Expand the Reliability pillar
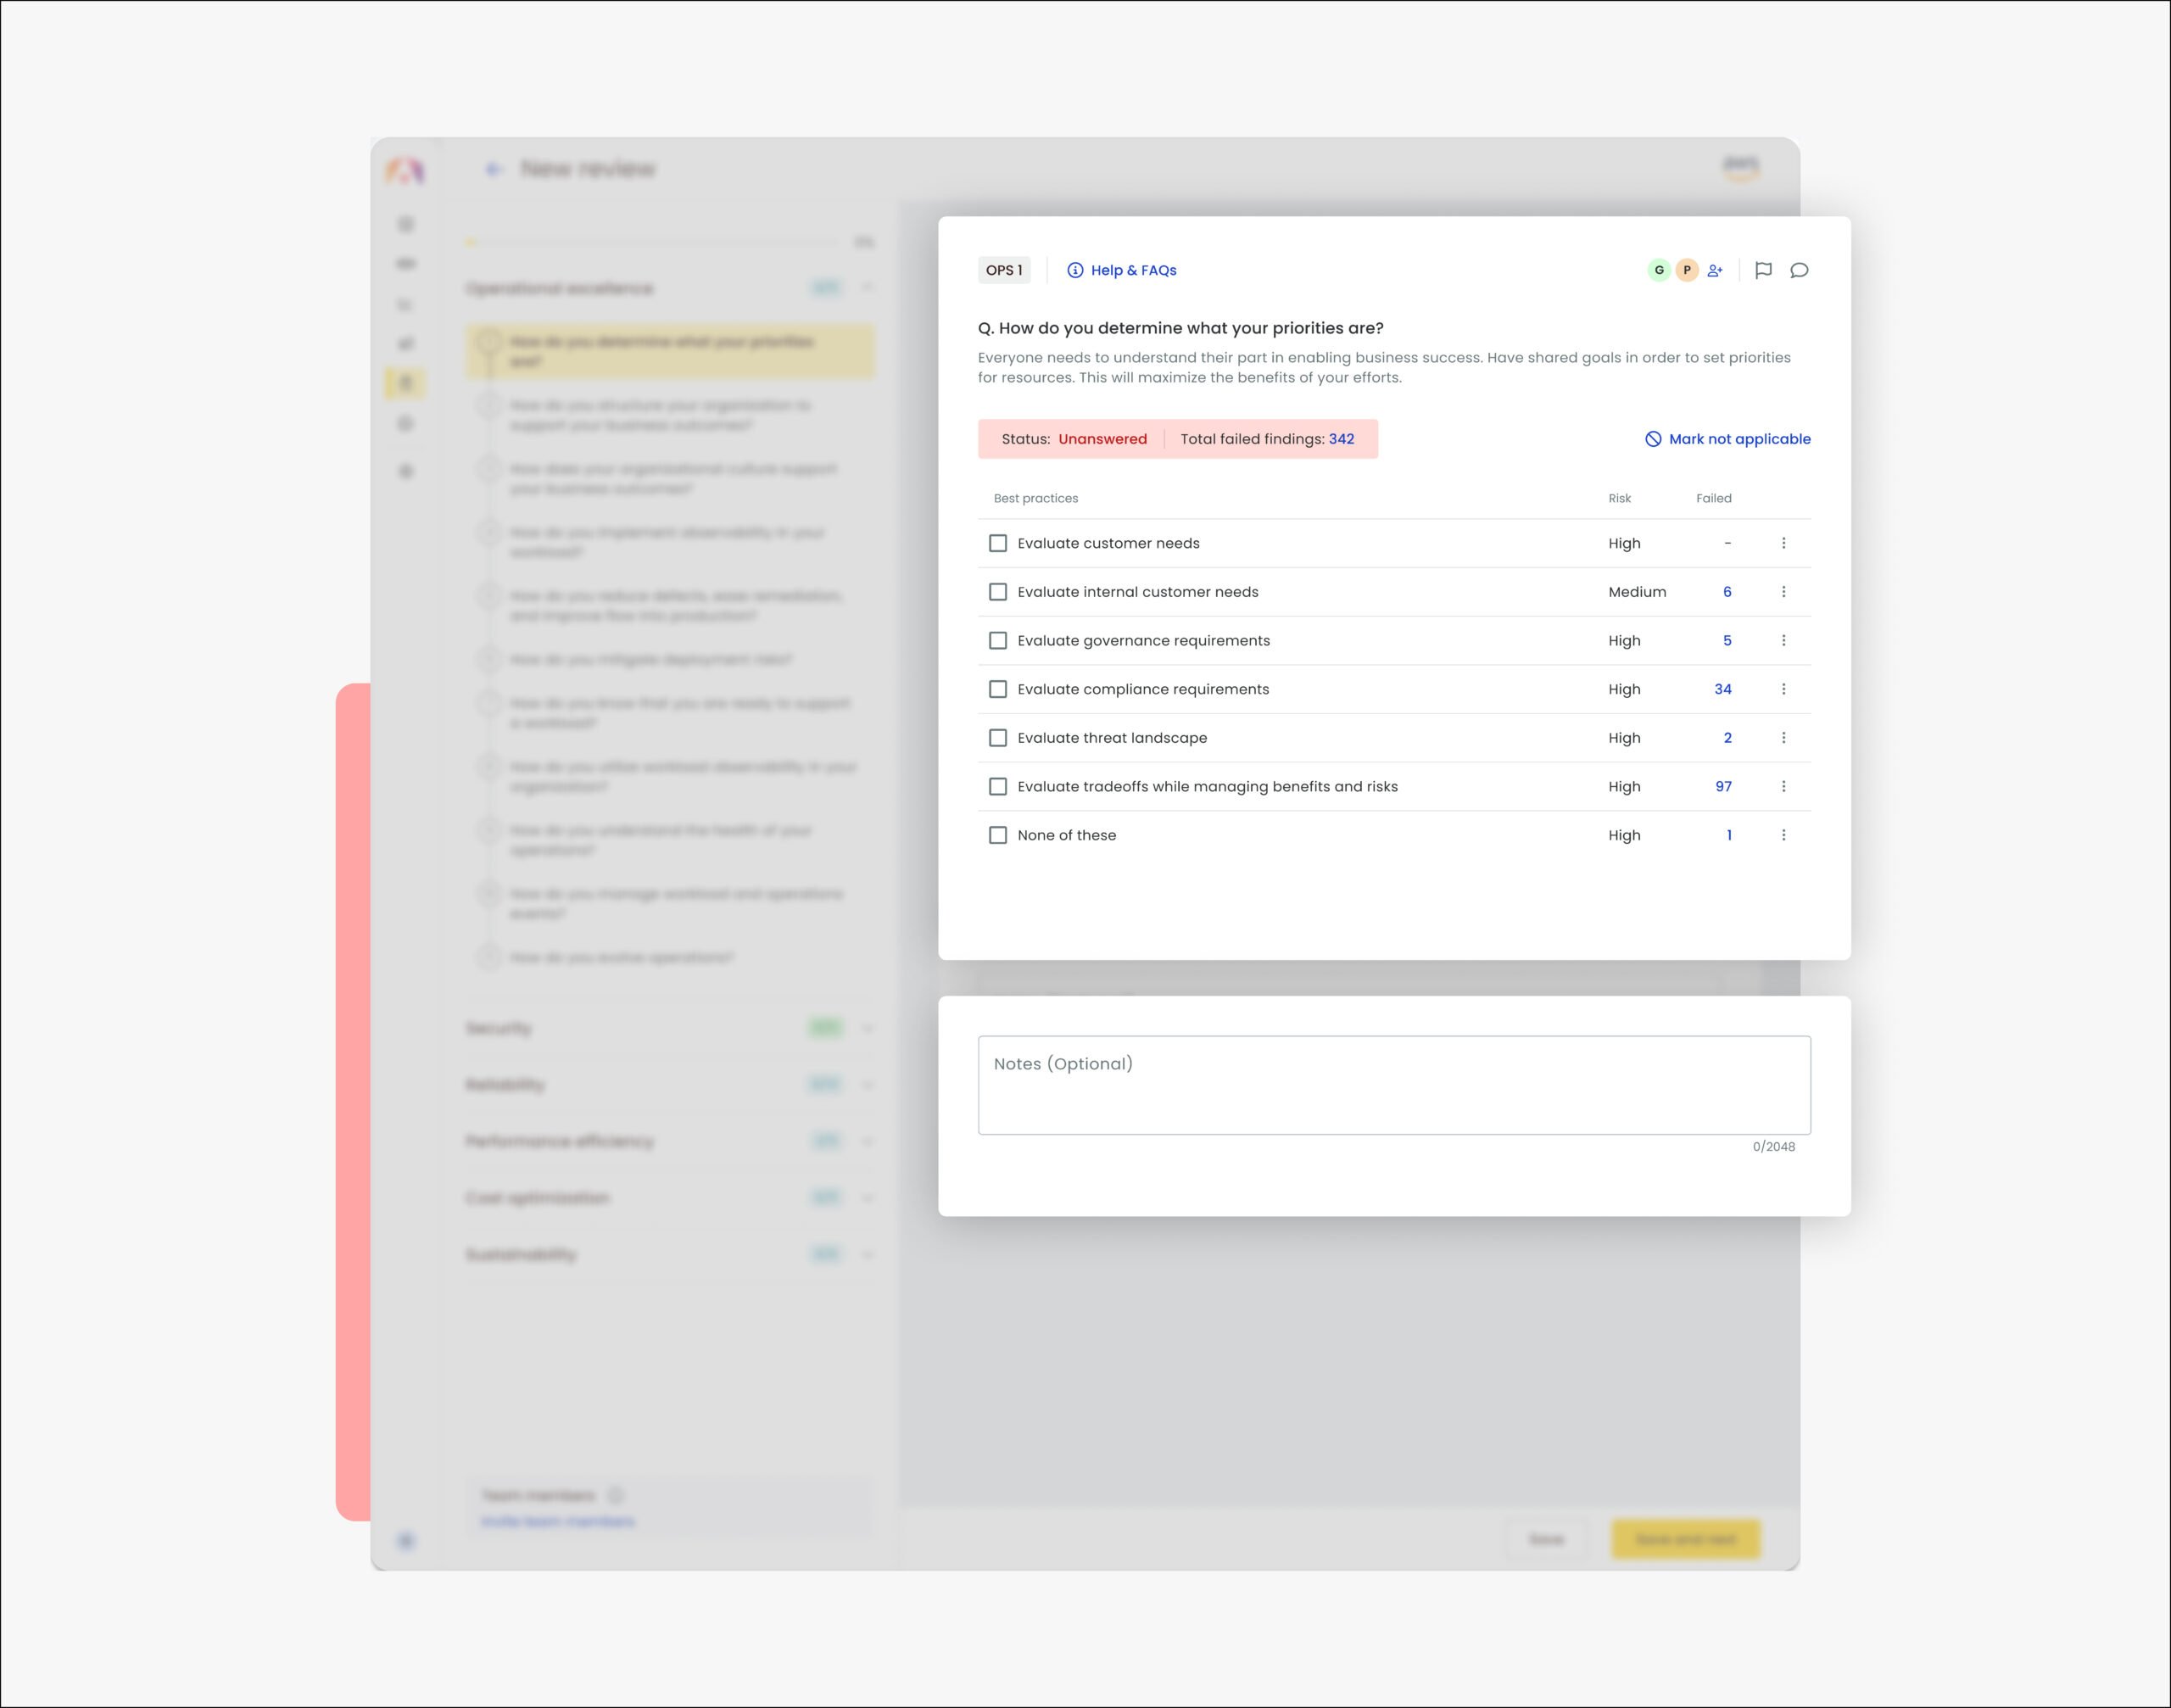 867,1084
